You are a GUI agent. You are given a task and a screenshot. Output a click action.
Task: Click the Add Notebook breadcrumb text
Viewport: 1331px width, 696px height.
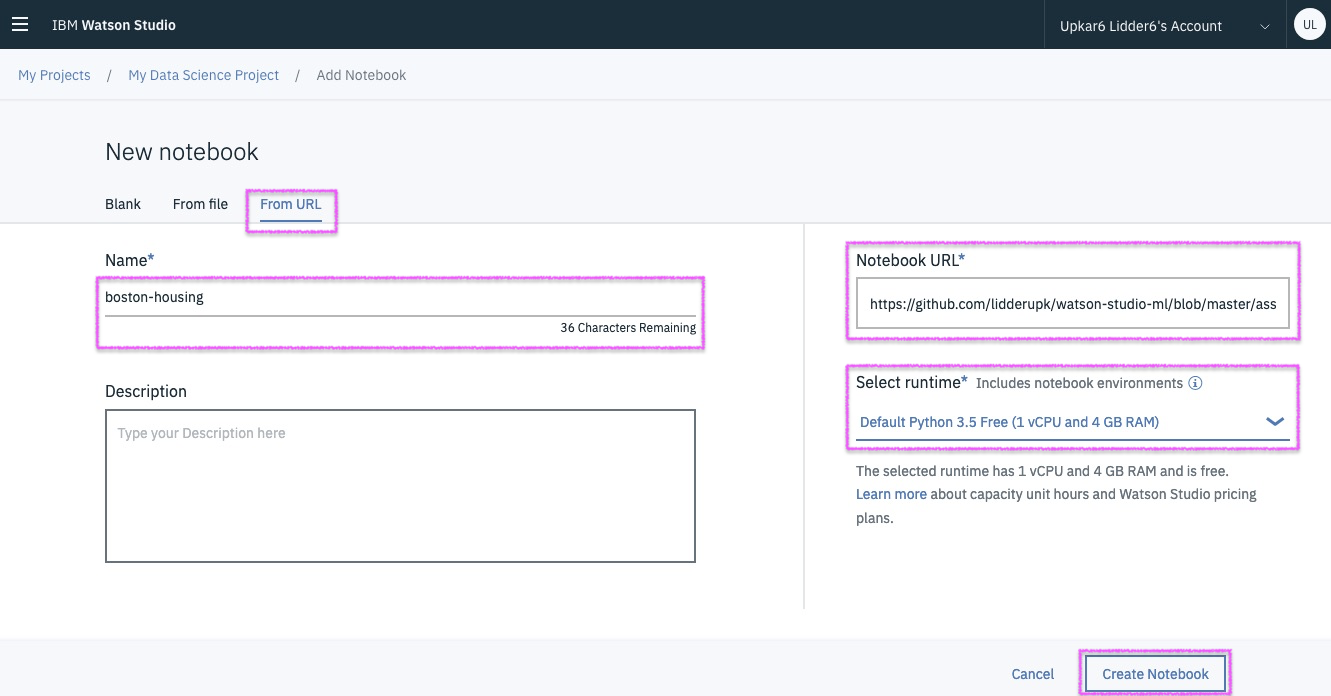pyautogui.click(x=361, y=75)
